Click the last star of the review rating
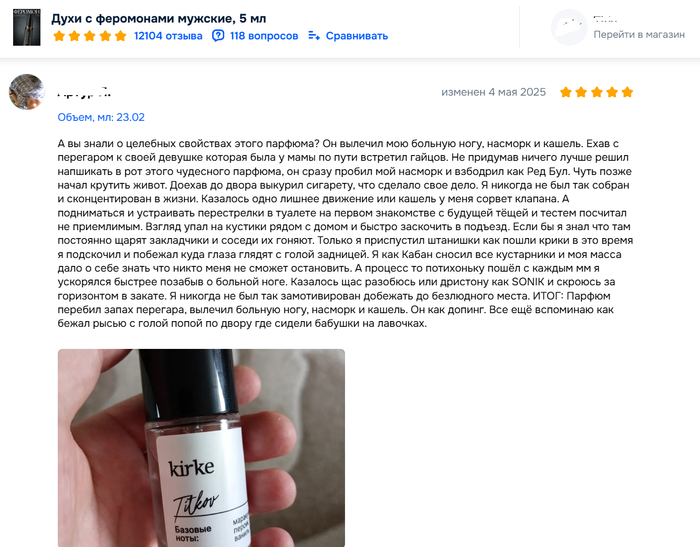The width and height of the screenshot is (700, 547). (x=627, y=92)
